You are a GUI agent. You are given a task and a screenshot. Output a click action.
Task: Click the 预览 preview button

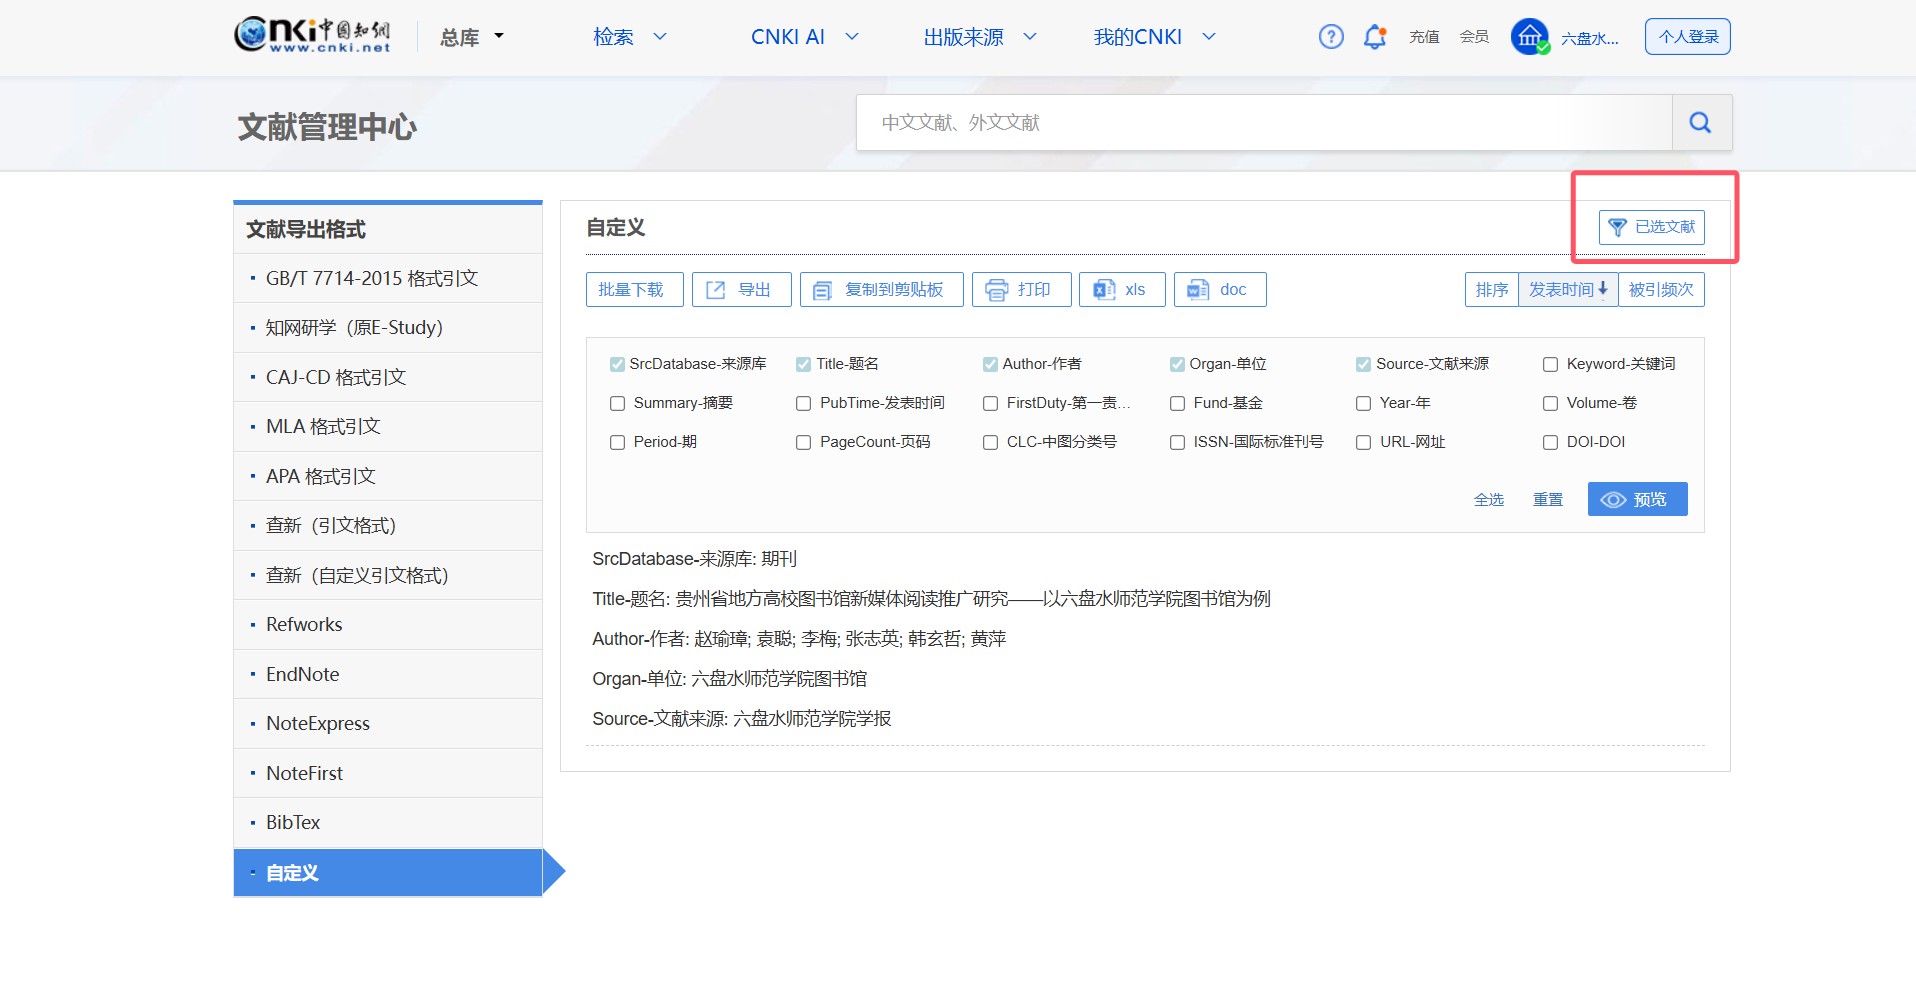1636,499
